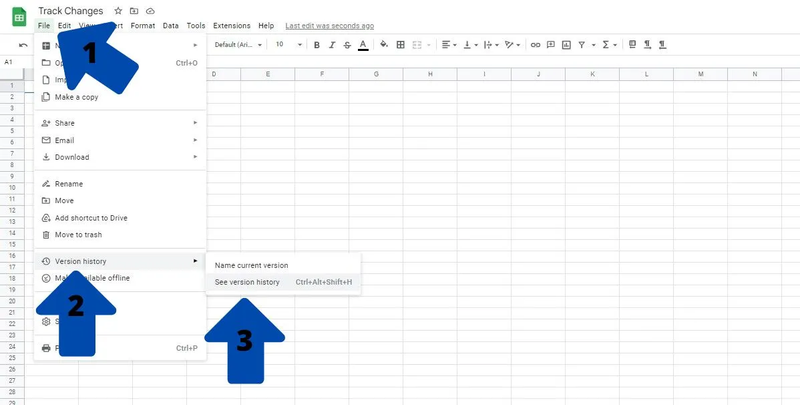Click the Undo arrow in toolbar
800x405 pixels.
tap(23, 45)
